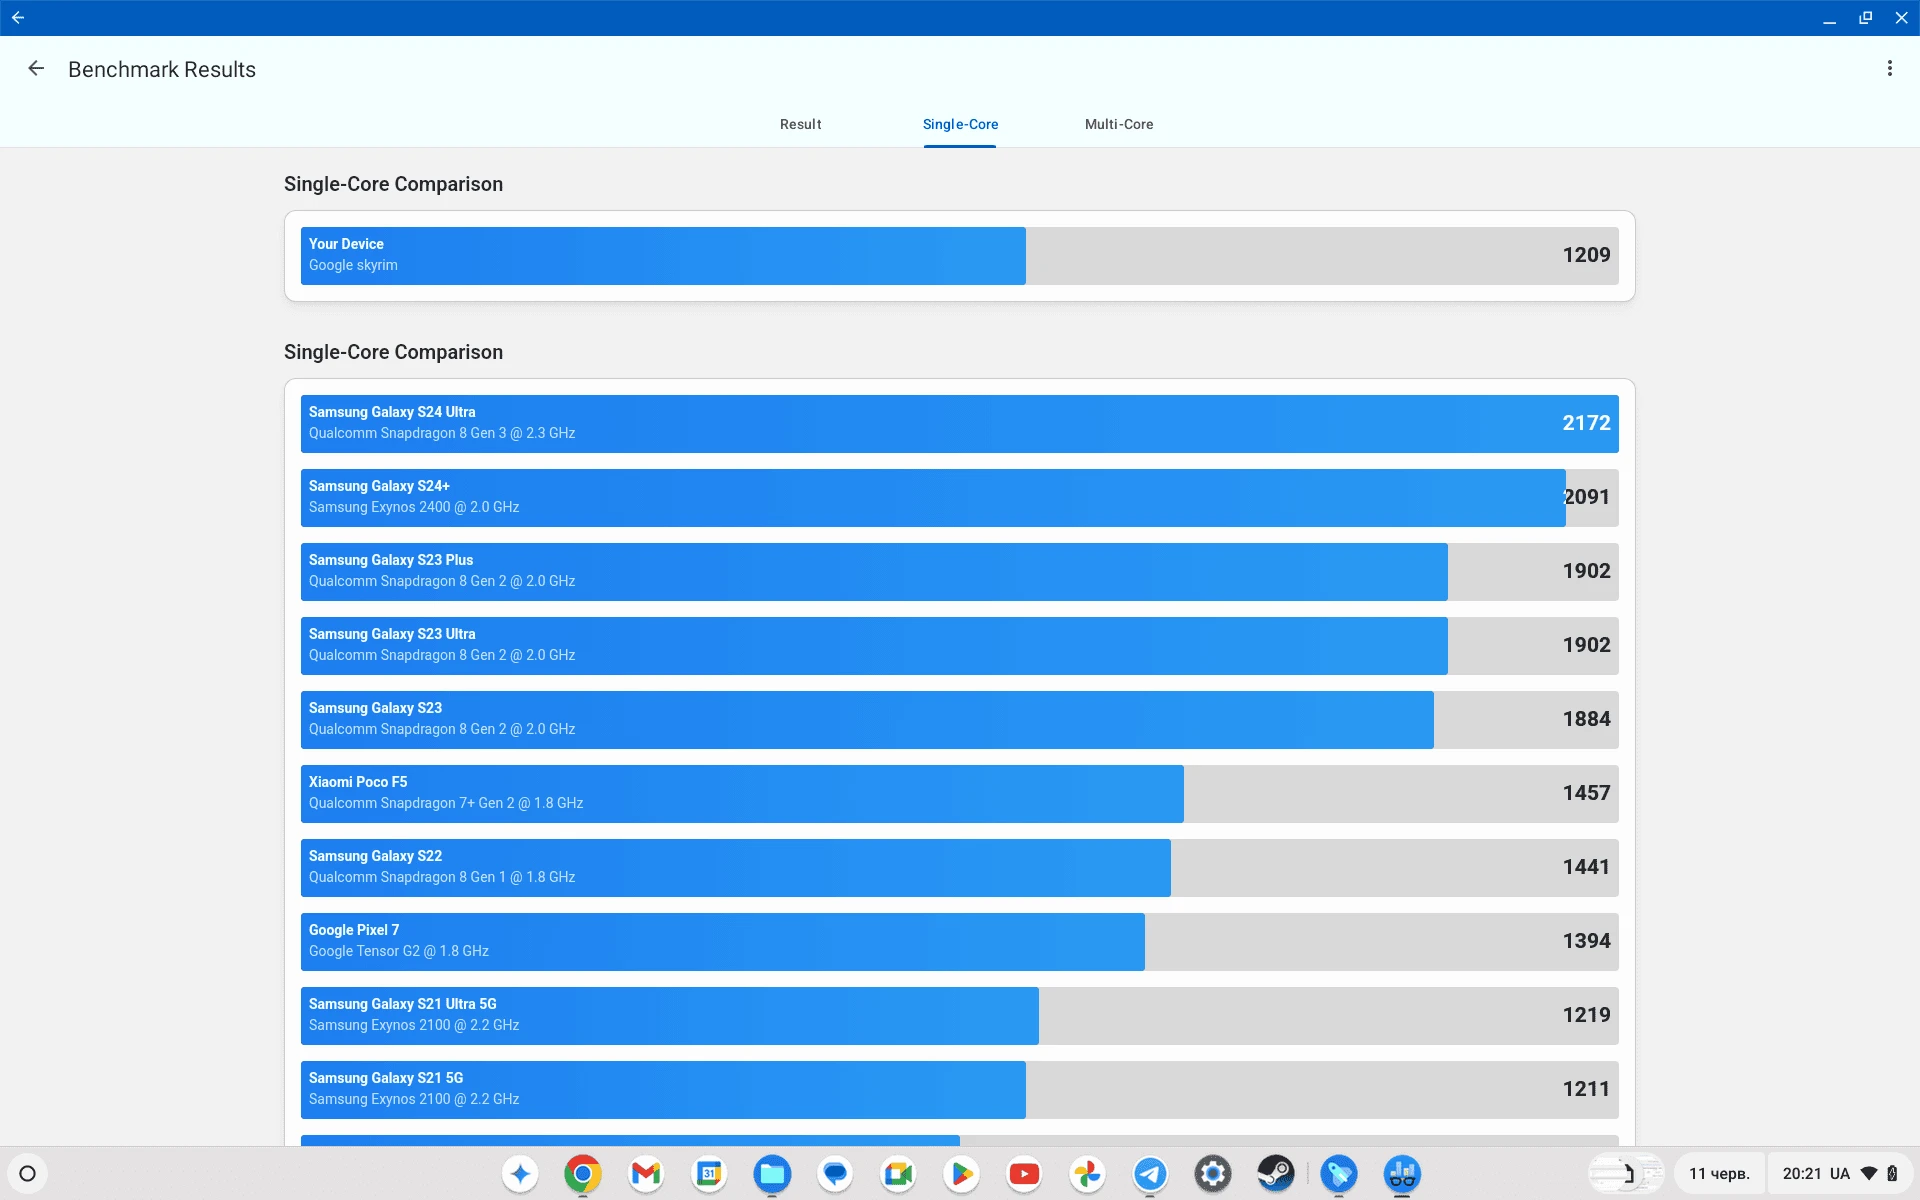
Task: Click the Samsung Galaxy S22 entry
Action: click(959, 868)
